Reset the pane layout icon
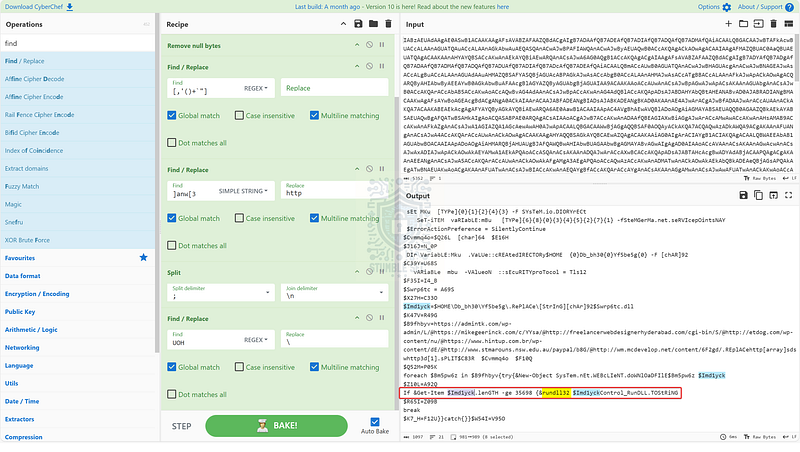The width and height of the screenshot is (800, 452). click(789, 24)
